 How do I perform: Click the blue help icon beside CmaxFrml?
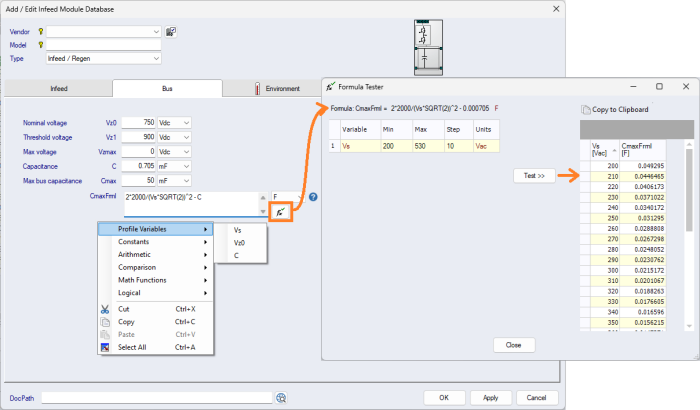point(313,197)
